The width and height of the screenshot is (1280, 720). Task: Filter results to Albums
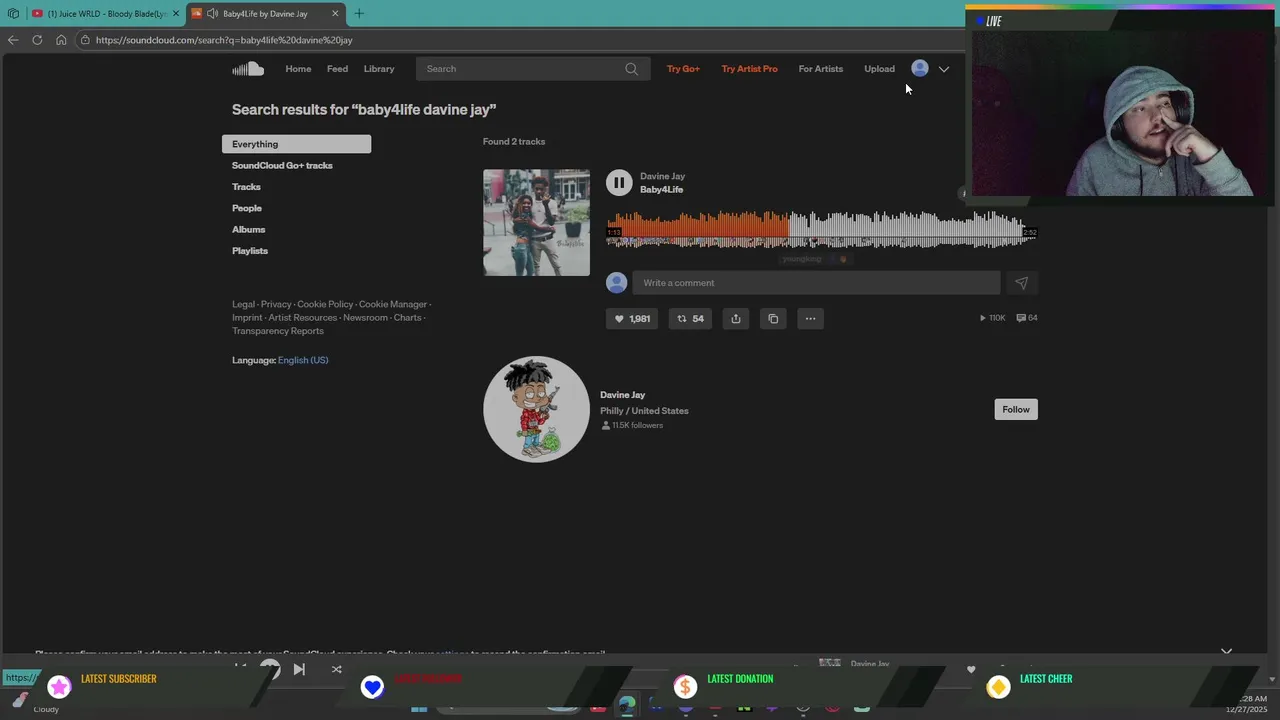coord(249,229)
